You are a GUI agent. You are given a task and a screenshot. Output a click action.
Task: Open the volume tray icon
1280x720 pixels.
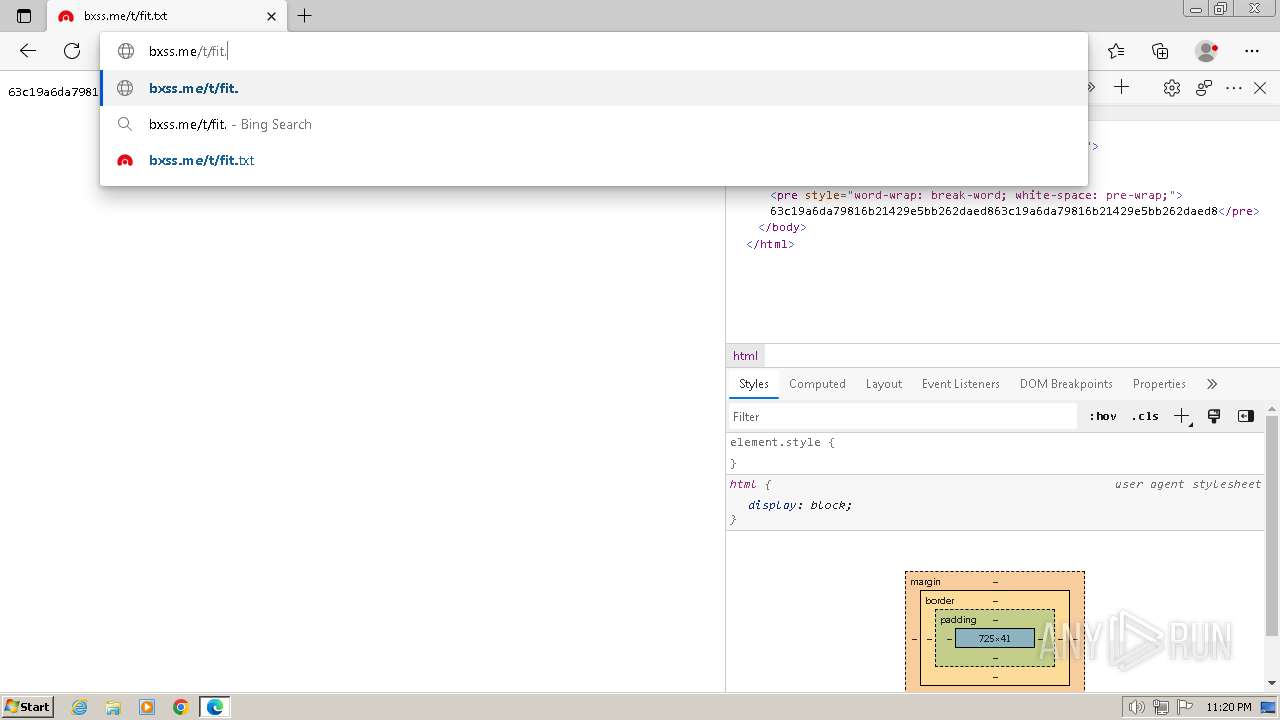(x=1137, y=707)
